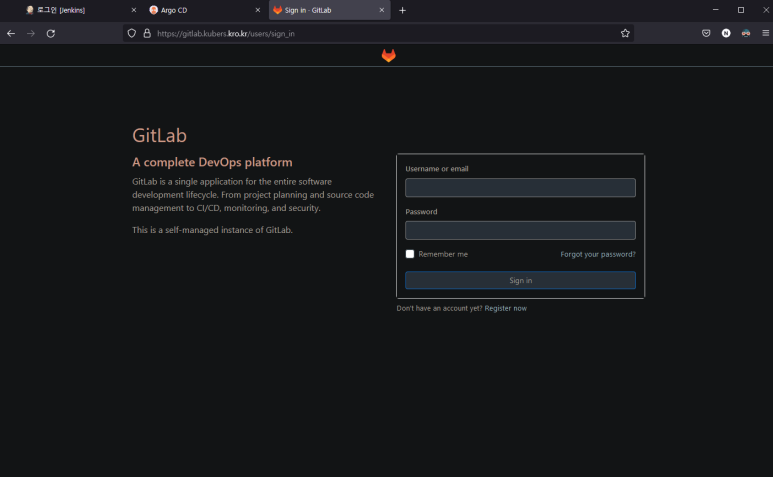The image size is (773, 477).
Task: Open the Firefox application menu
Action: (x=765, y=33)
